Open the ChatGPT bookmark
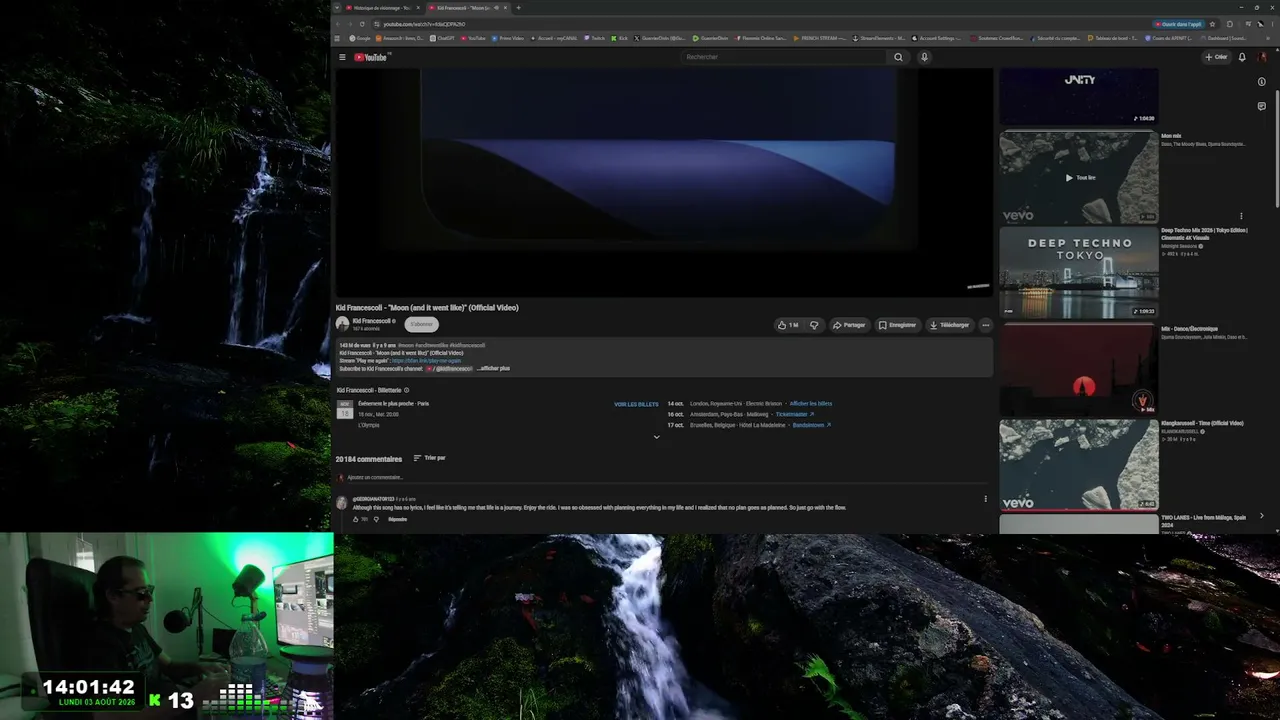 coord(442,38)
